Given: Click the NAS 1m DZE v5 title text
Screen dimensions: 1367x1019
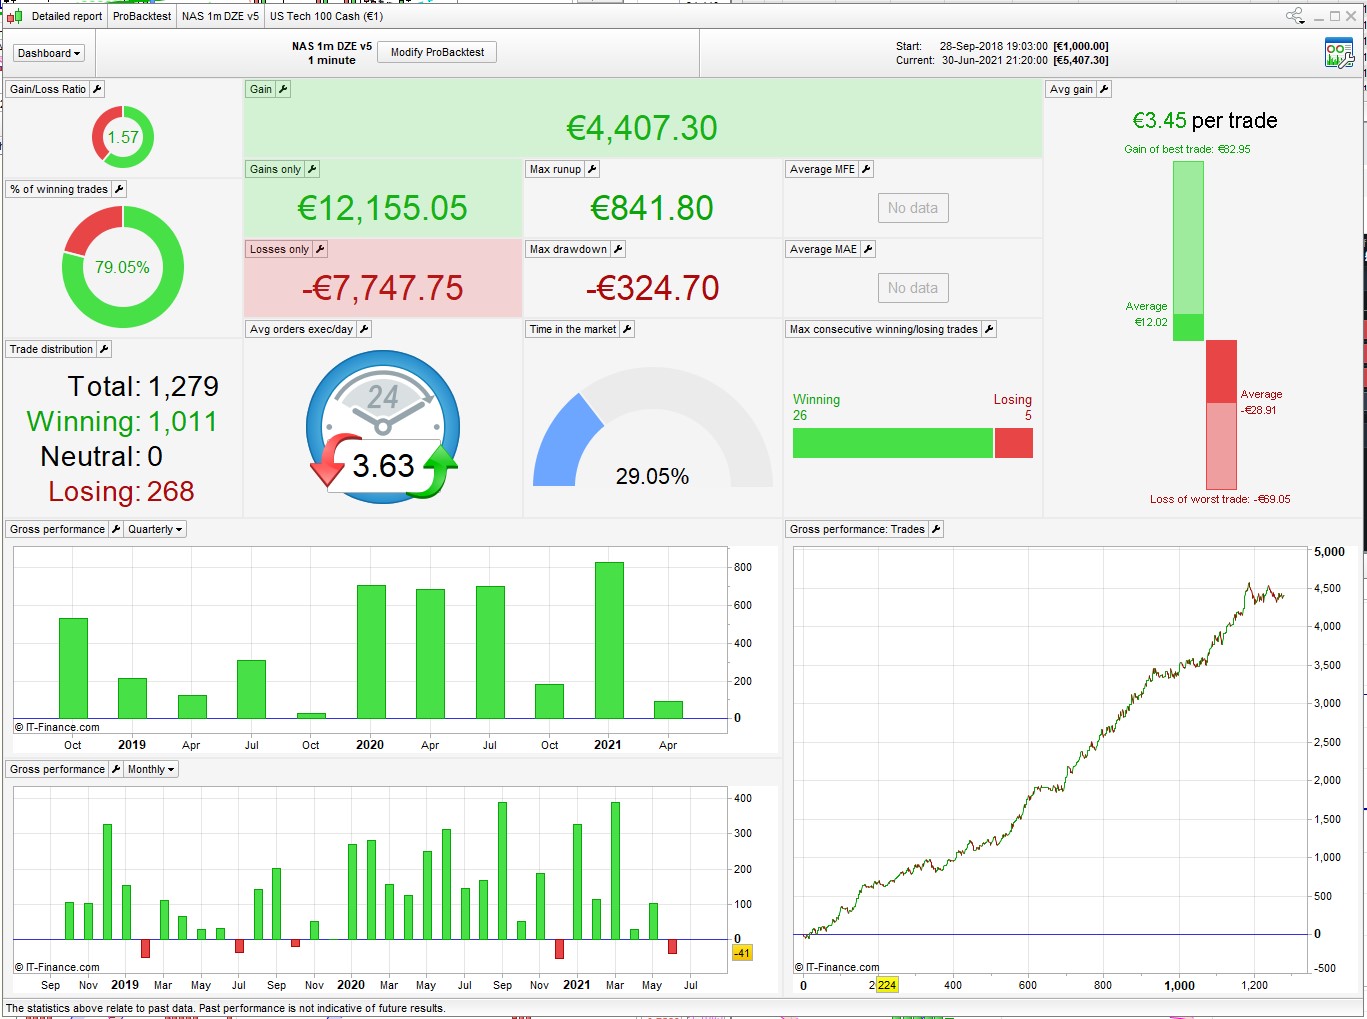Looking at the screenshot, I should 220,16.
